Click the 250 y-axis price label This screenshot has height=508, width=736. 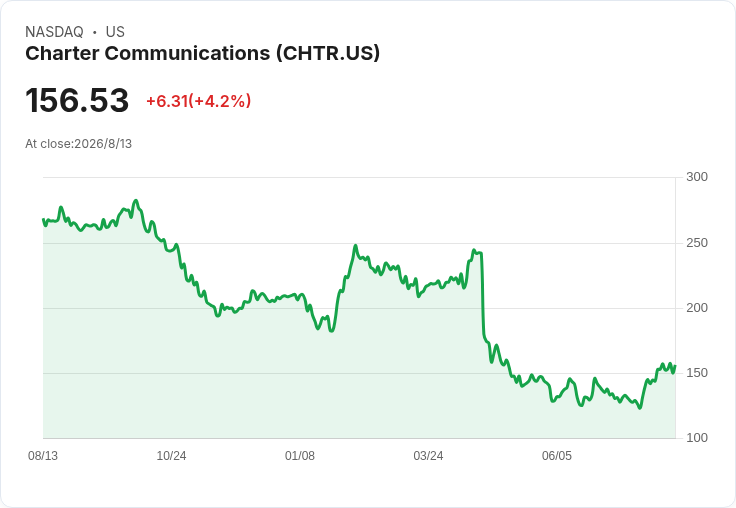[697, 243]
